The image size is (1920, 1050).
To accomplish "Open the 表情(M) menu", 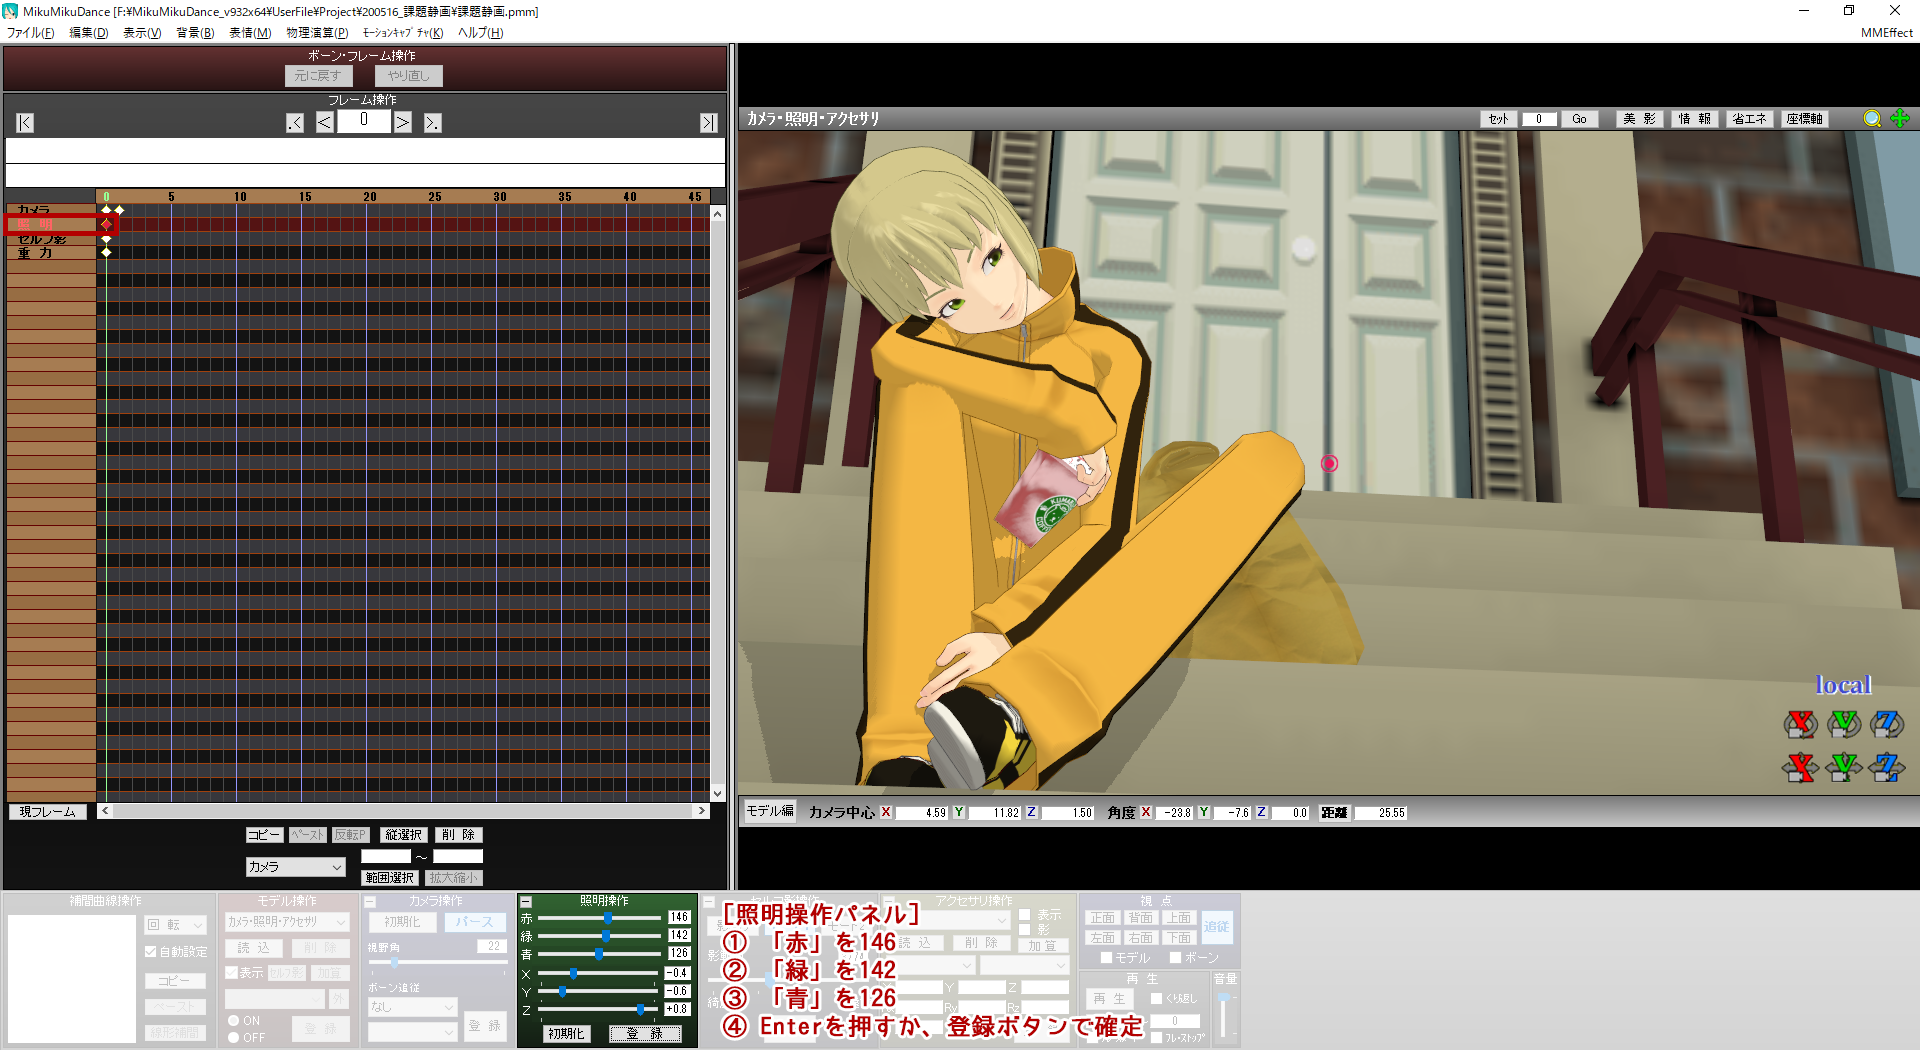I will (x=249, y=33).
